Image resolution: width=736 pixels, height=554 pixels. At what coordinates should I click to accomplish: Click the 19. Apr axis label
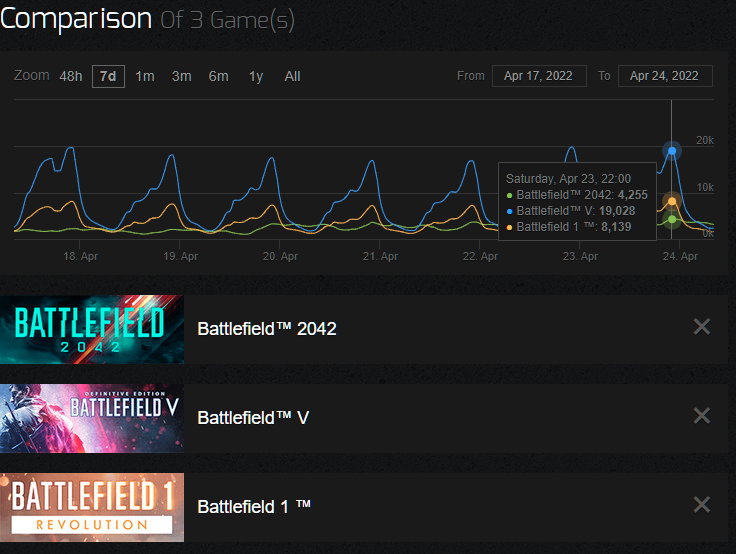pyautogui.click(x=181, y=256)
